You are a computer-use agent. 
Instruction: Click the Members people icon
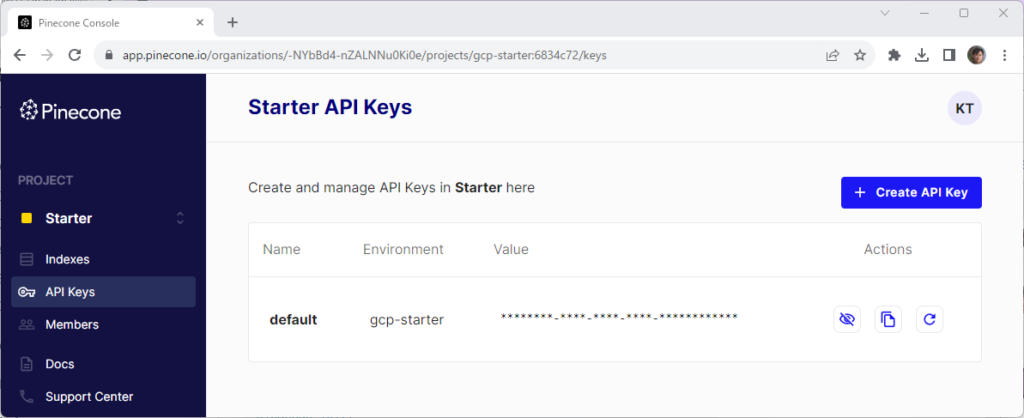pyautogui.click(x=27, y=325)
